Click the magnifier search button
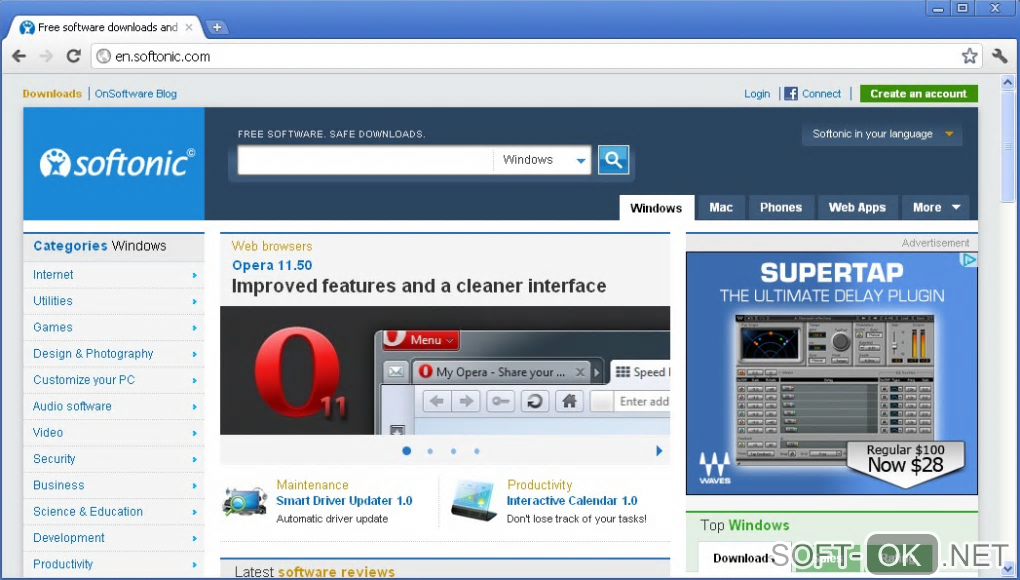 613,159
